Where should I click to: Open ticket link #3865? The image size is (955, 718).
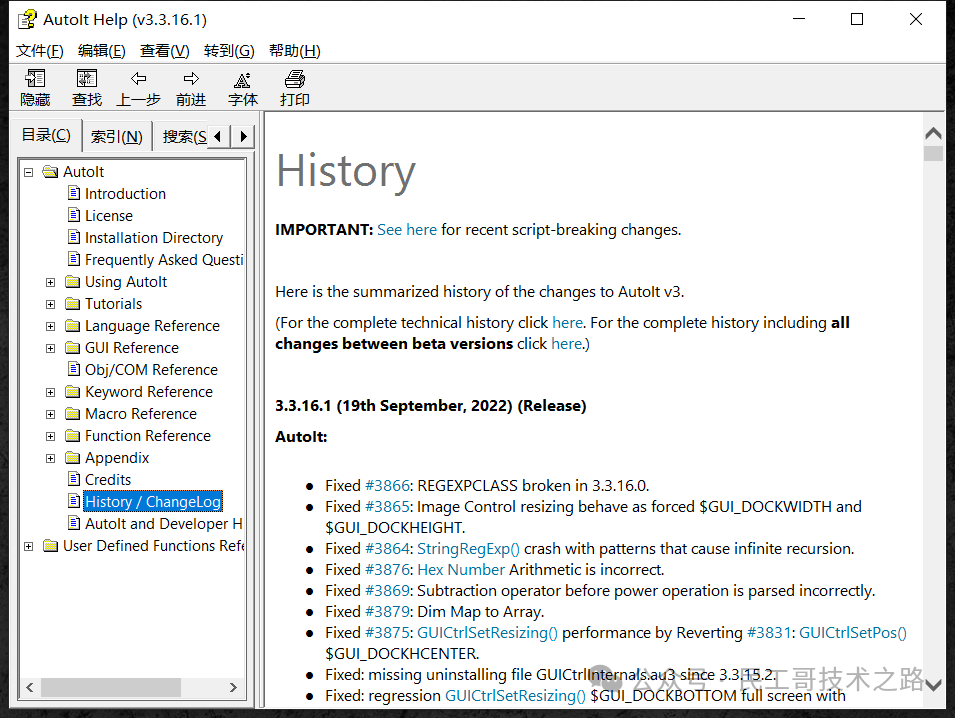click(387, 507)
